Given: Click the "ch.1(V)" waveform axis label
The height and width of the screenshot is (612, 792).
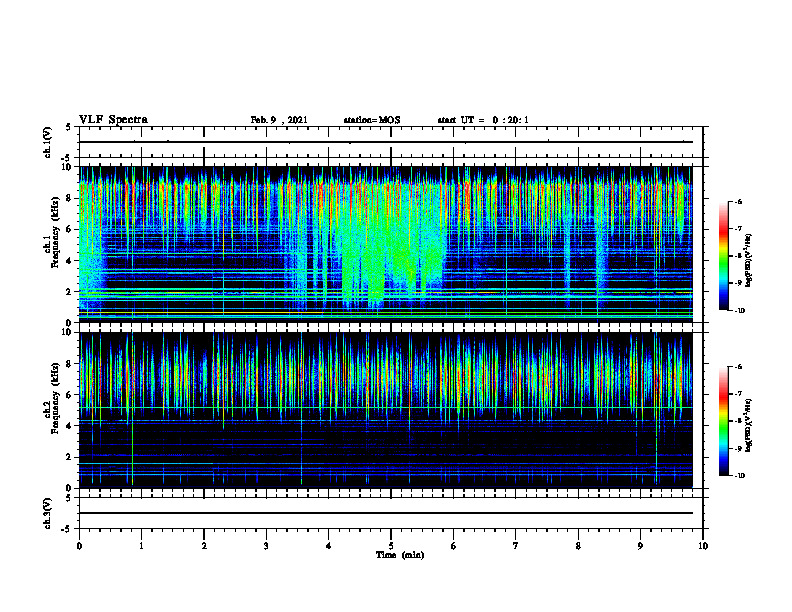Looking at the screenshot, I should tap(48, 142).
